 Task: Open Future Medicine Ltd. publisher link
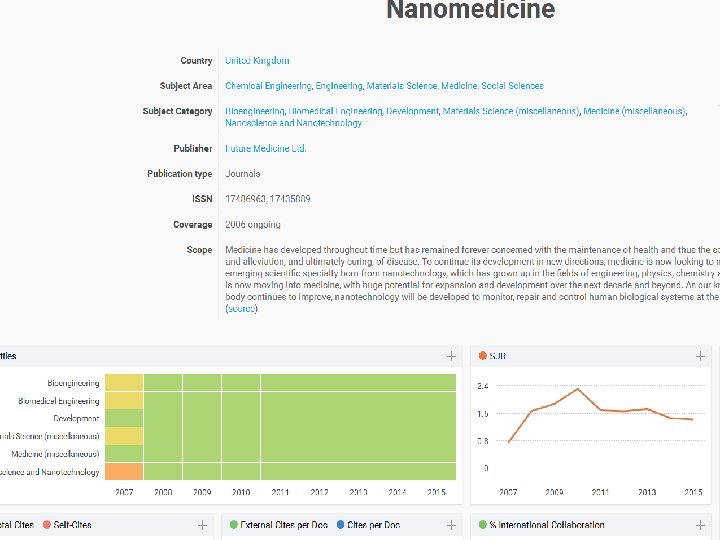pyautogui.click(x=266, y=148)
